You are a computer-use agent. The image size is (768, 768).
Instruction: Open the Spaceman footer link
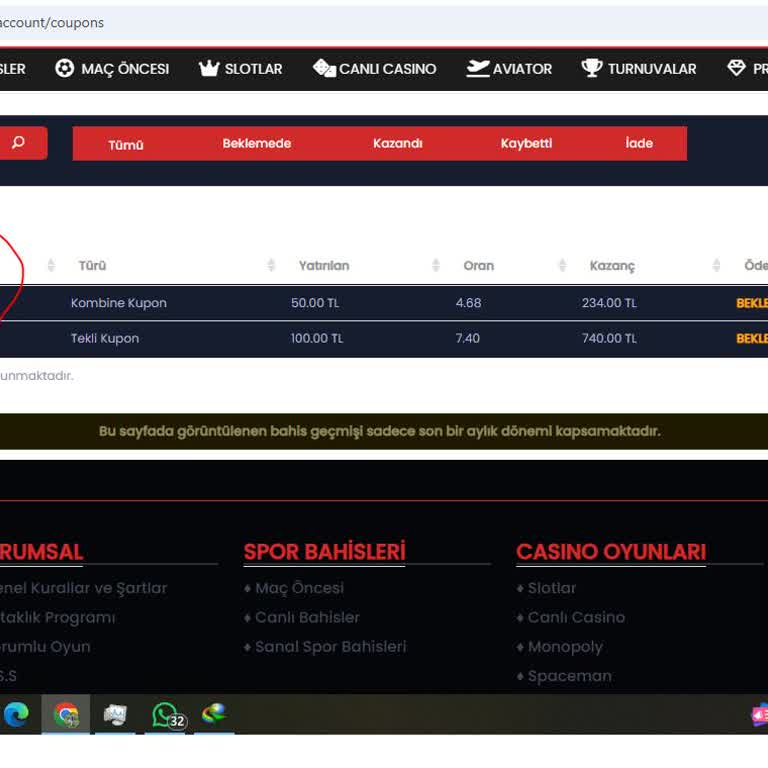(x=569, y=676)
